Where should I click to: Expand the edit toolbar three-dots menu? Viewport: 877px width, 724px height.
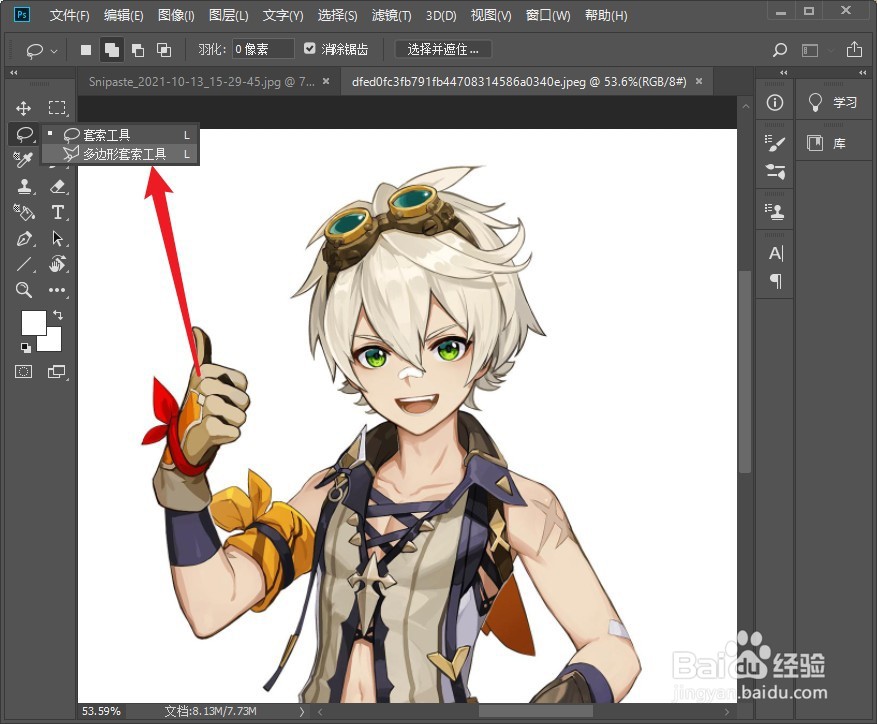(x=57, y=290)
